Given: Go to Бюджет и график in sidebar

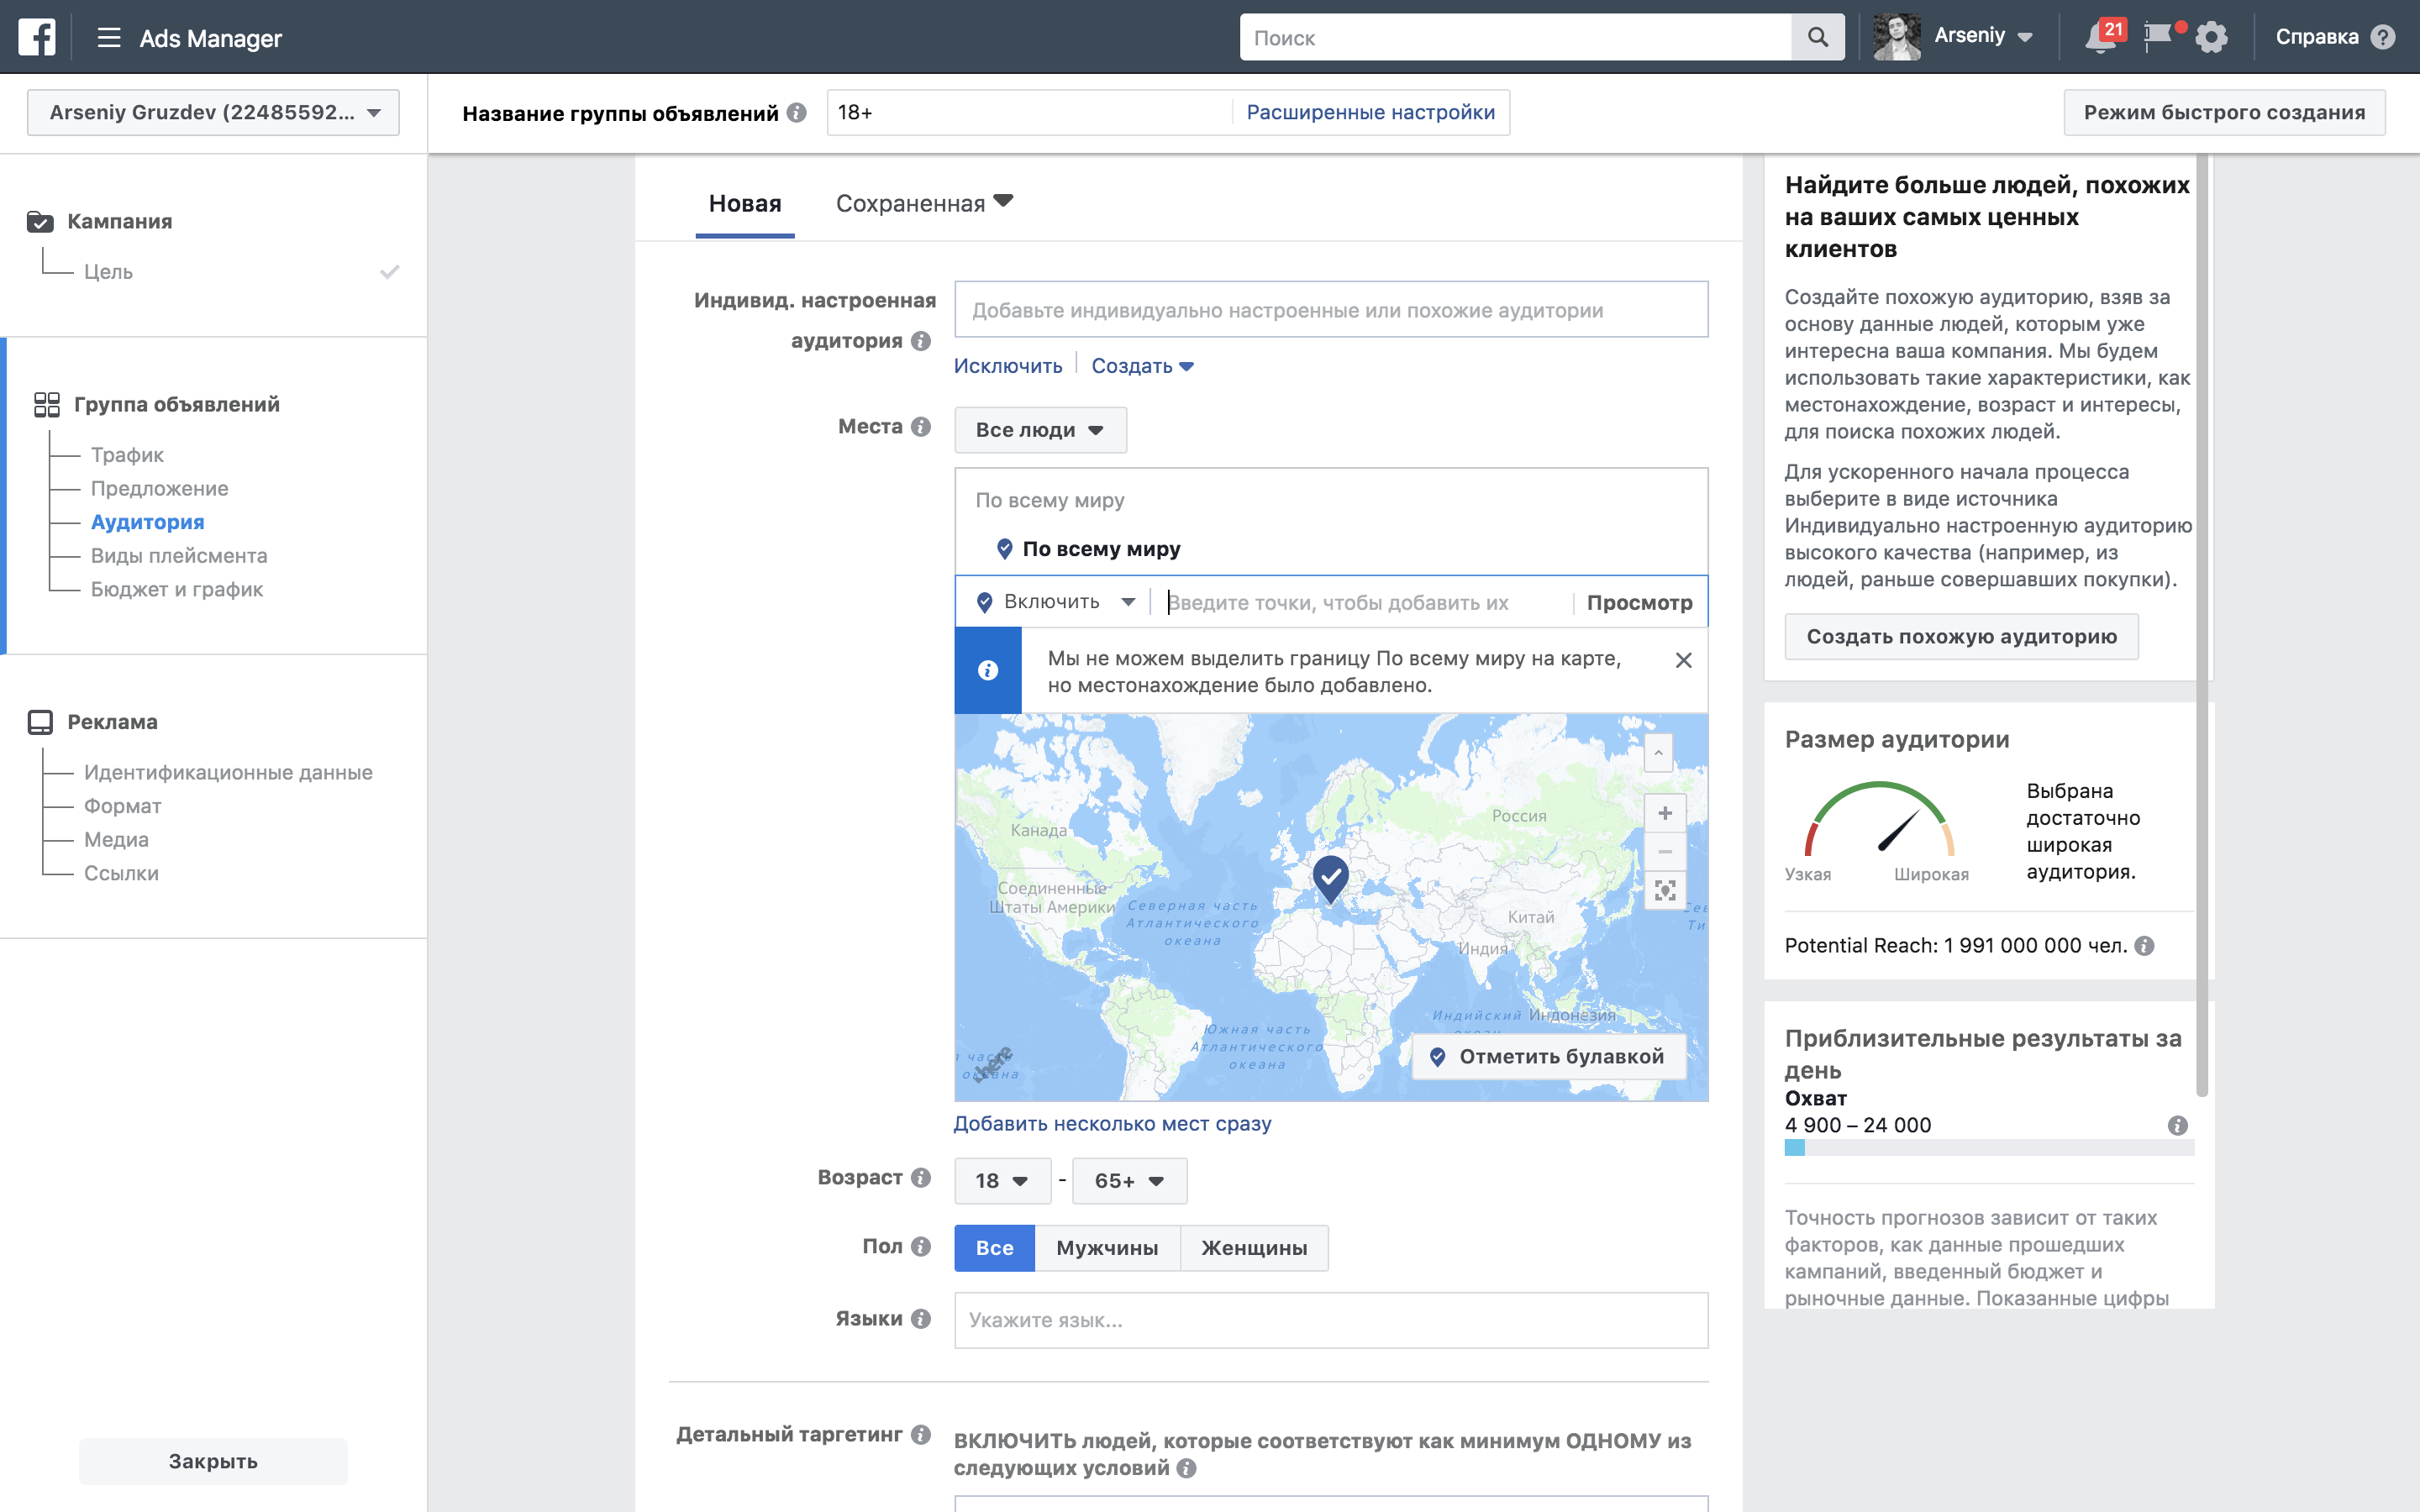Looking at the screenshot, I should pos(177,589).
